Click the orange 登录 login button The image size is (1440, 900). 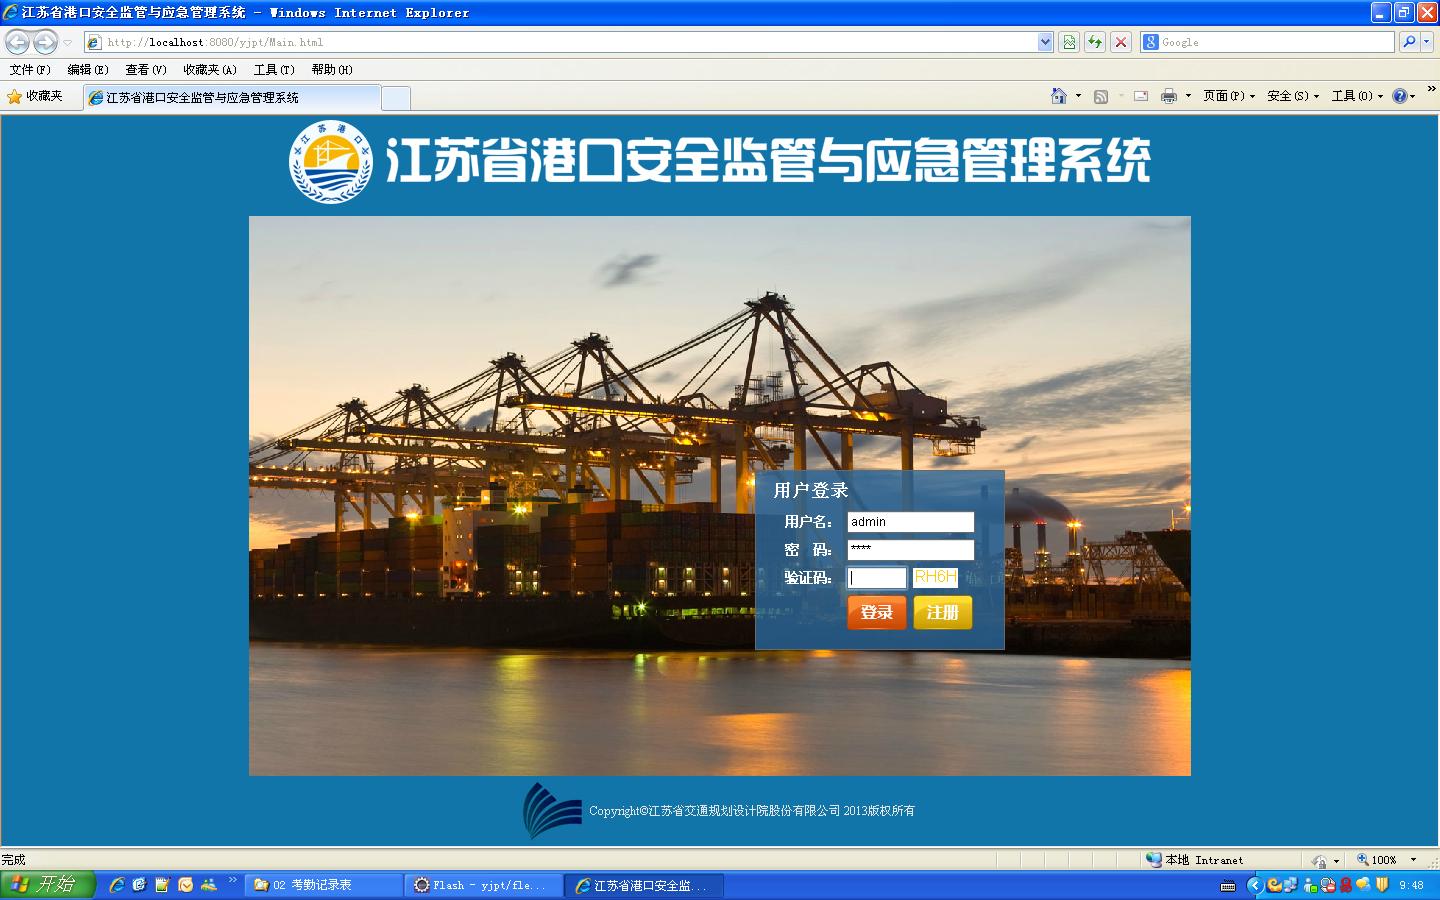[876, 612]
